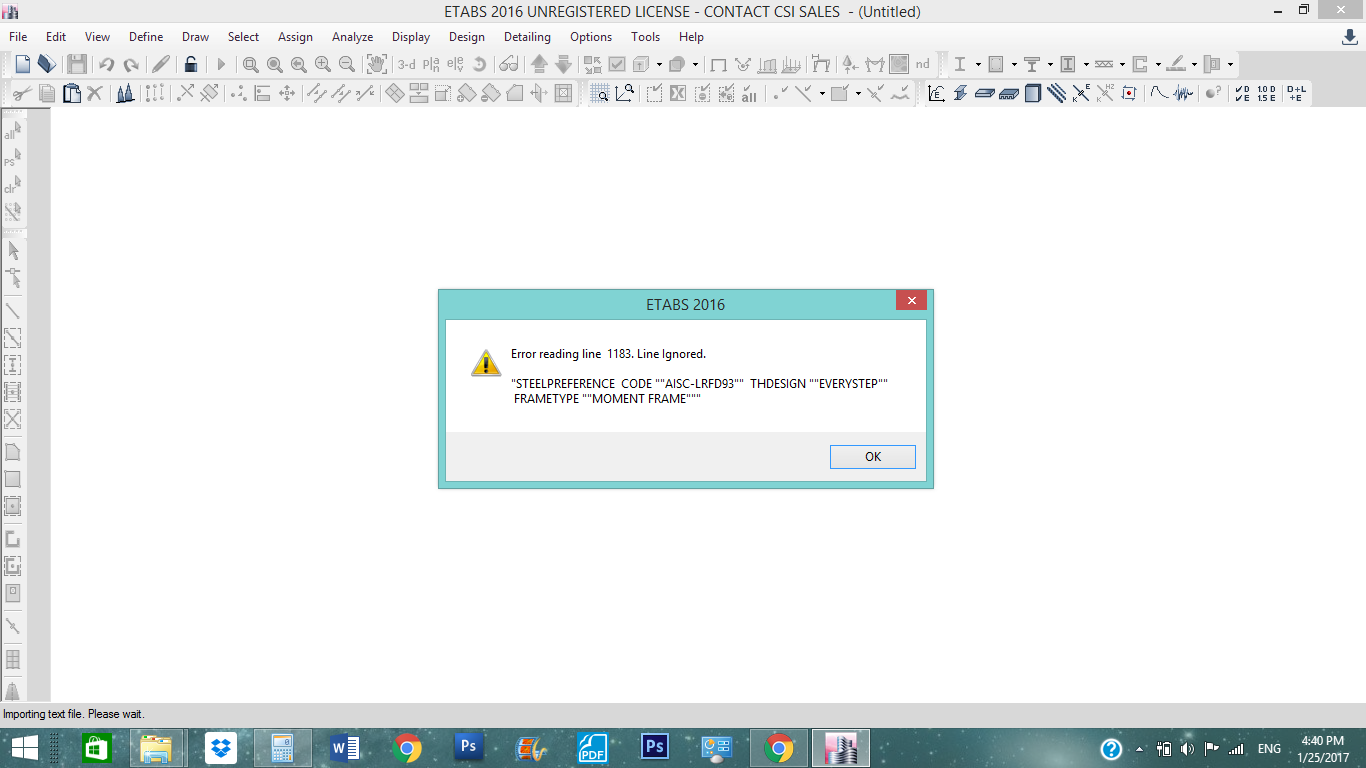Viewport: 1366px width, 768px height.
Task: Expand the shear wall design dropdown arrow
Action: [1158, 64]
